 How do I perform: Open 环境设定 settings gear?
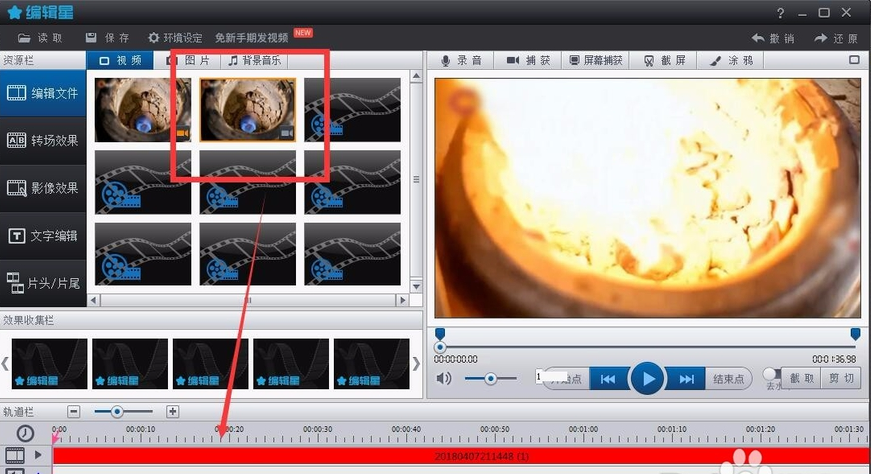click(153, 37)
